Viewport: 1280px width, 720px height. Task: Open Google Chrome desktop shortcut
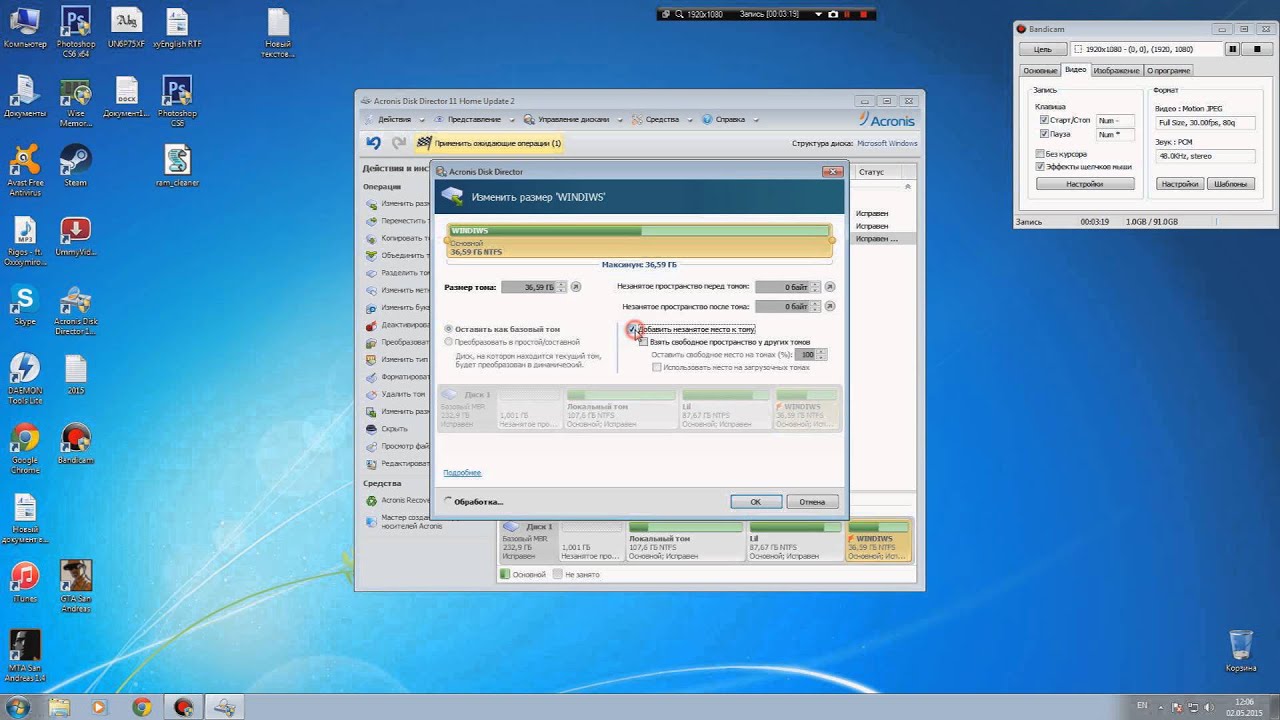point(25,450)
